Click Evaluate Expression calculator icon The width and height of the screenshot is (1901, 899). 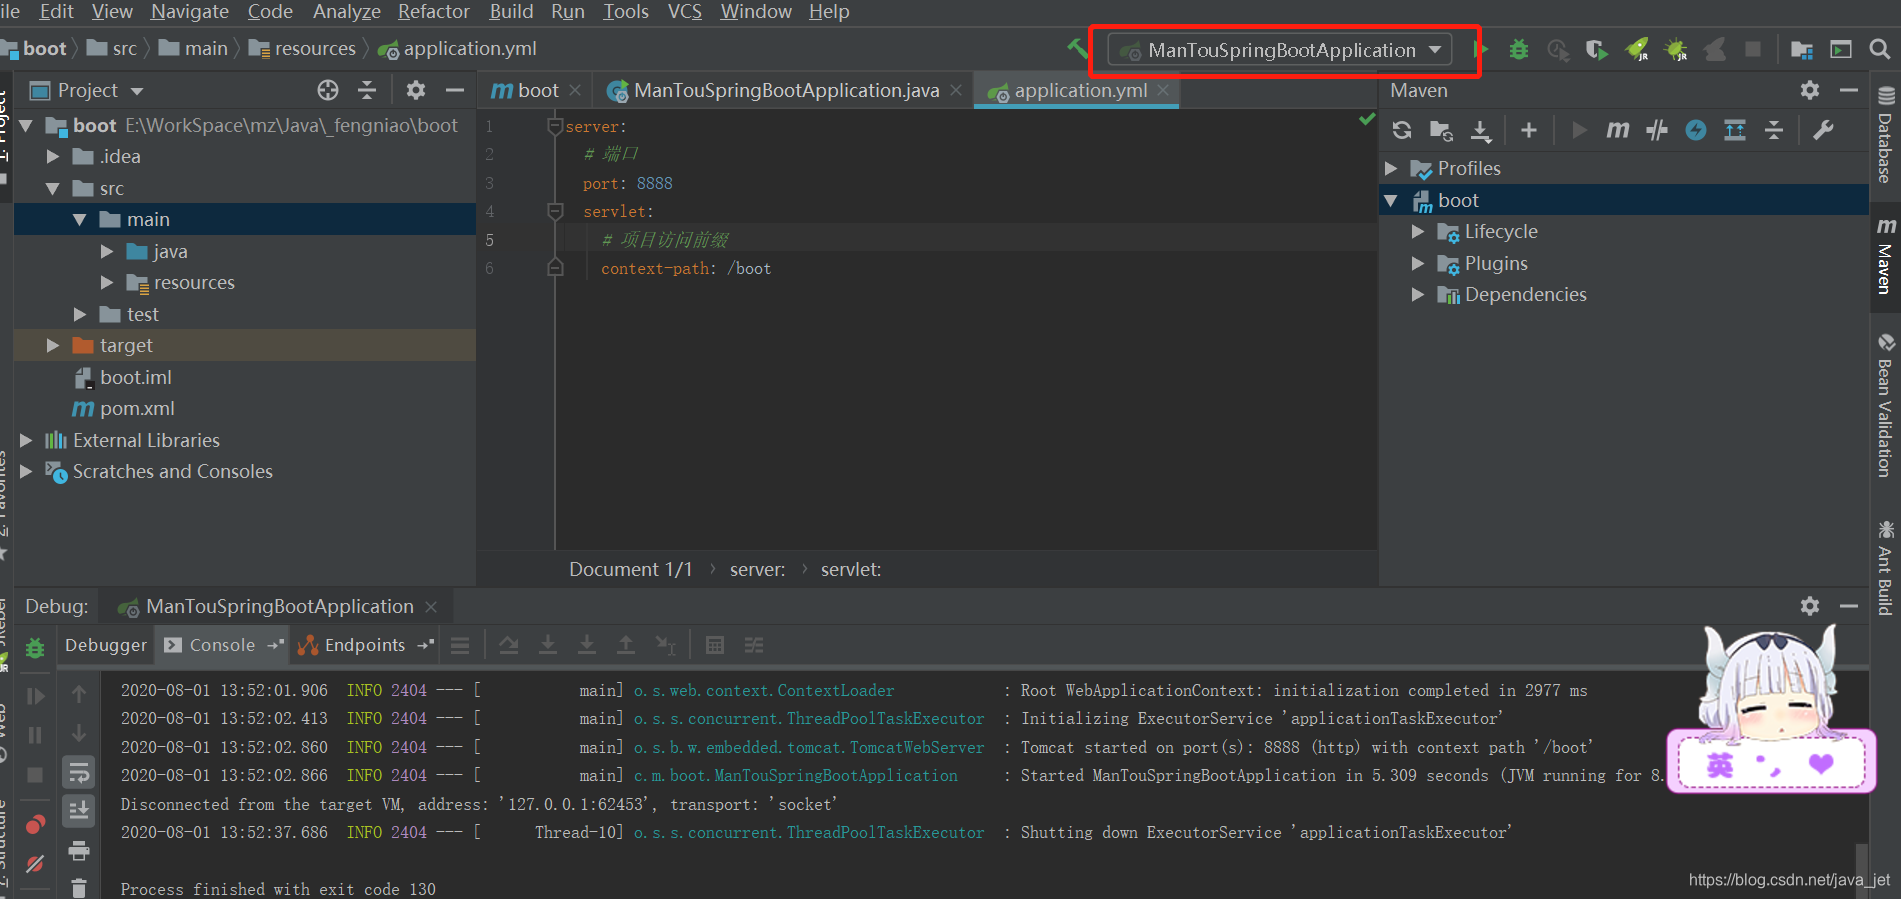click(715, 645)
